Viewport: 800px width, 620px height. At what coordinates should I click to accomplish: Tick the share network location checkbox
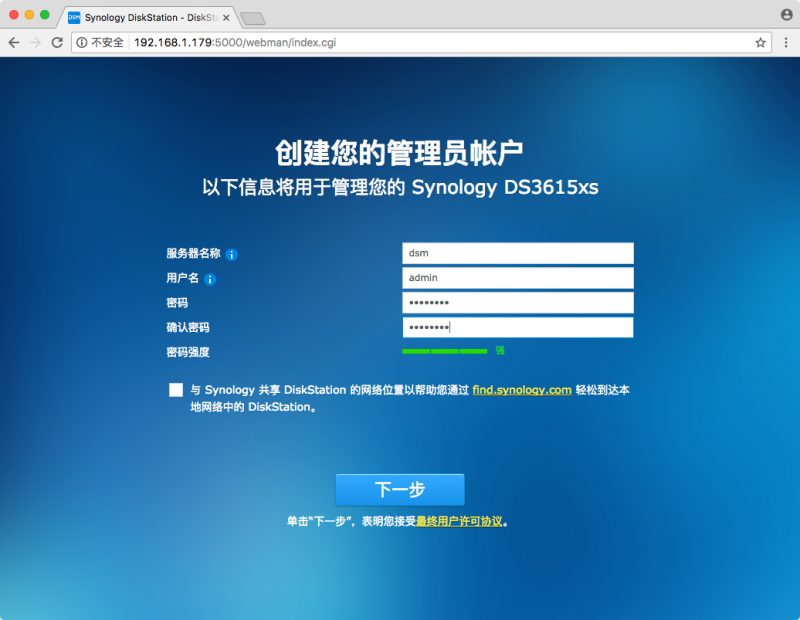[x=176, y=390]
